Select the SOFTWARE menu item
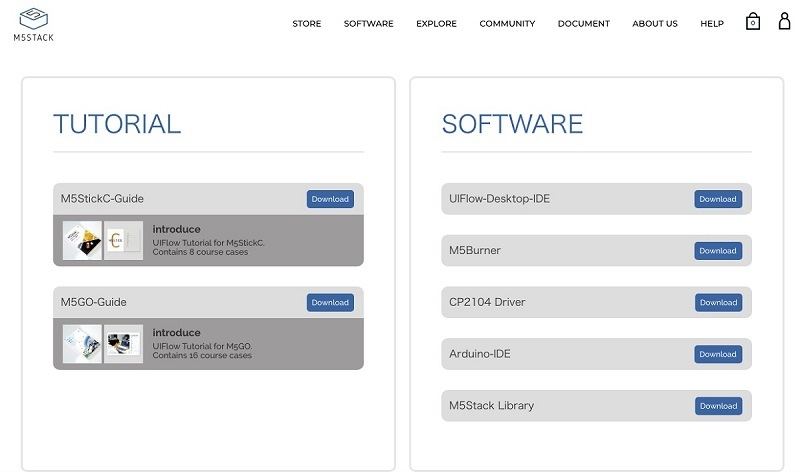Screen dimensions: 800x472 [368, 24]
